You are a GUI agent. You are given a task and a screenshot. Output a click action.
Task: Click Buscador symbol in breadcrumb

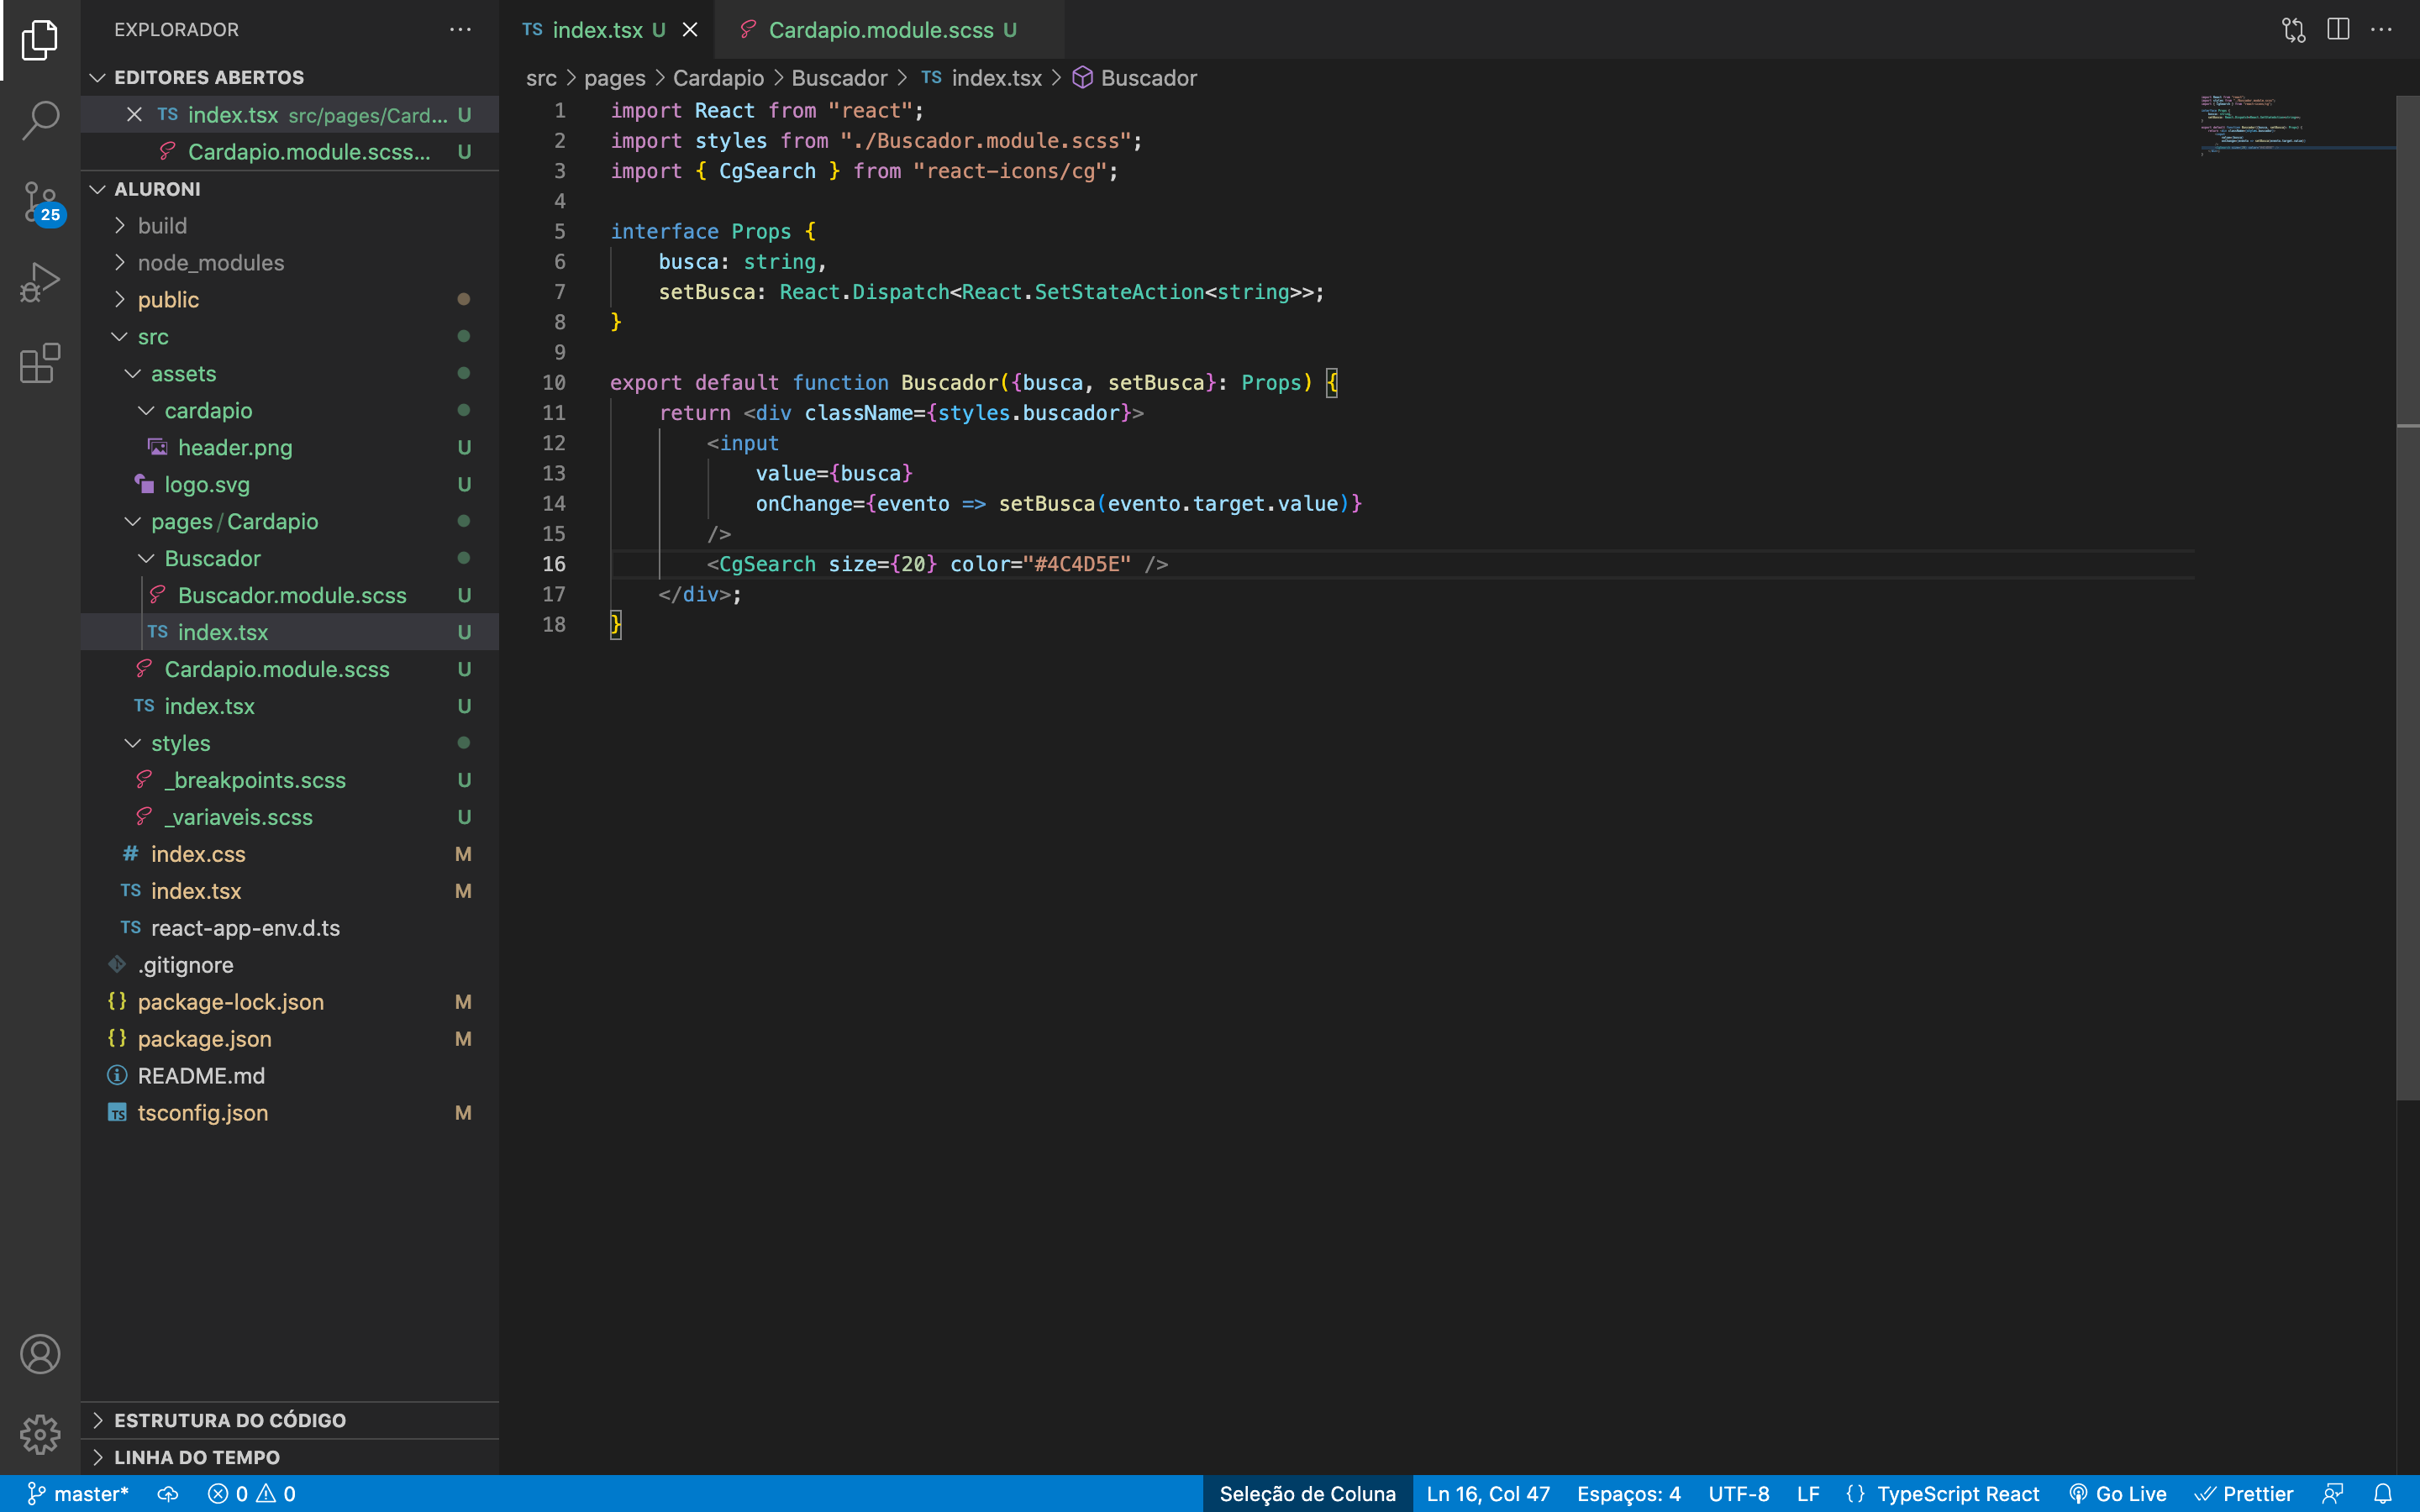point(1135,78)
